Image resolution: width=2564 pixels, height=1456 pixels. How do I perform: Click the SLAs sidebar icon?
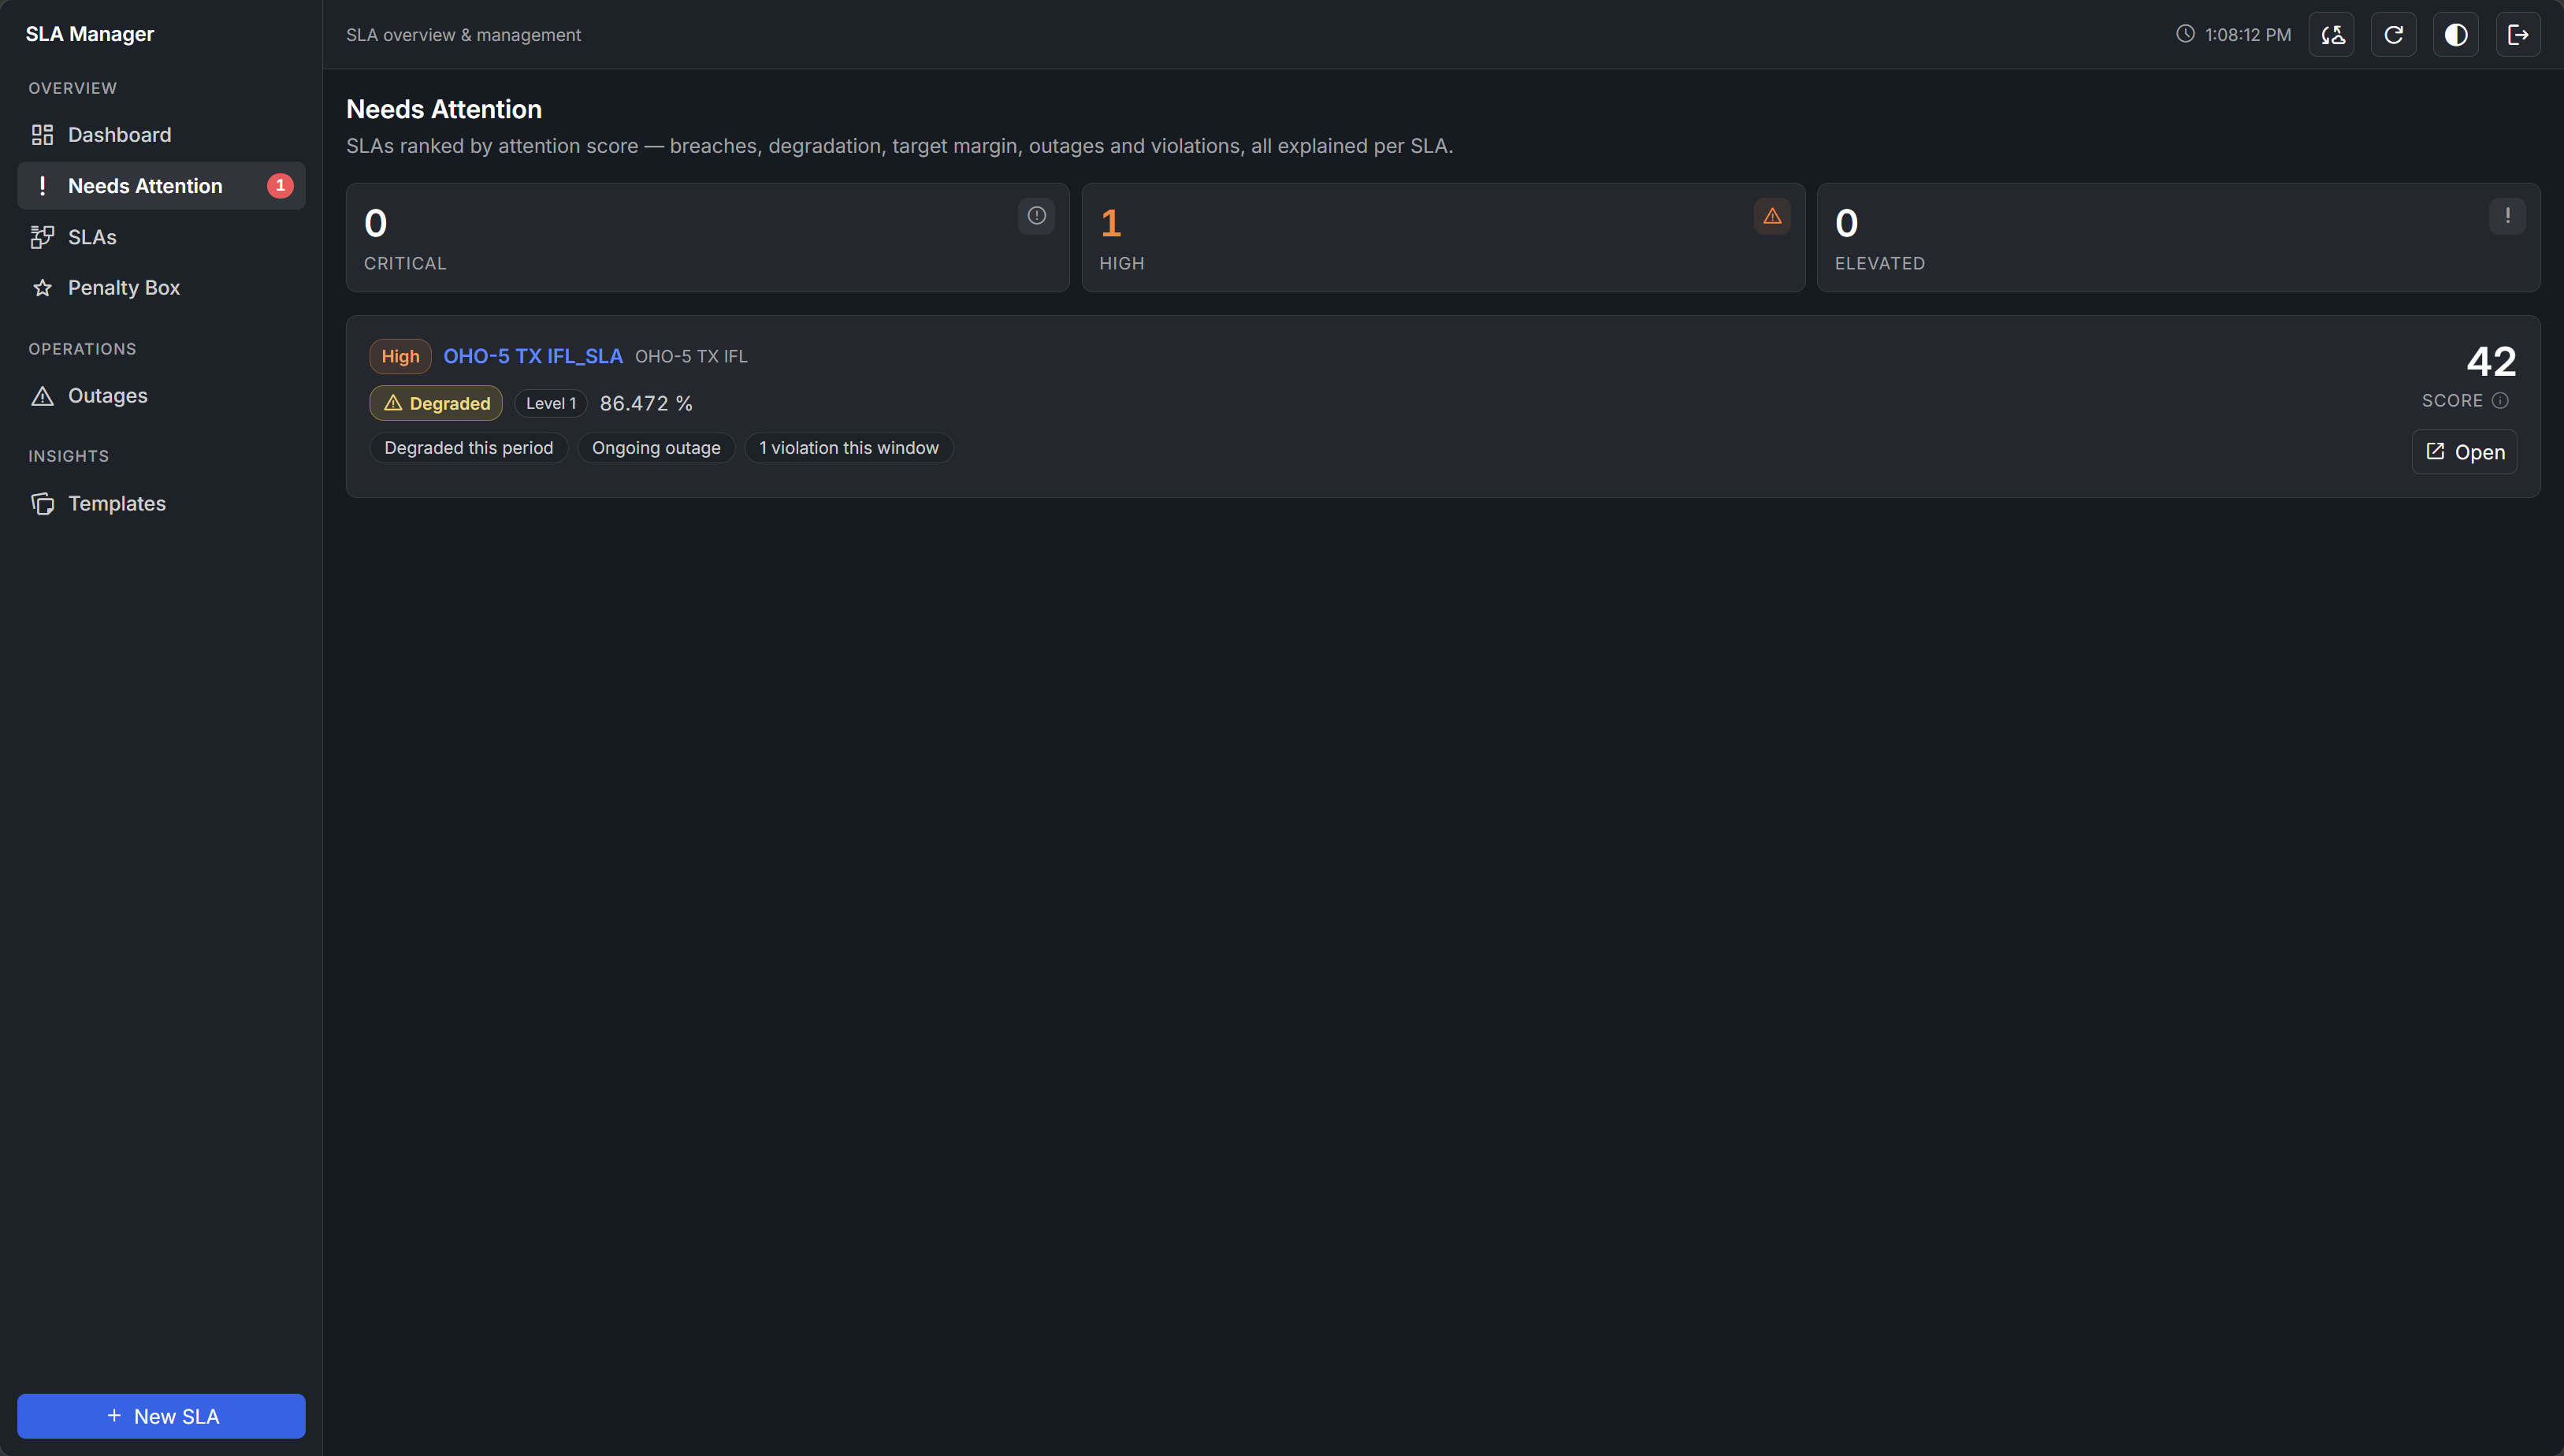42,237
